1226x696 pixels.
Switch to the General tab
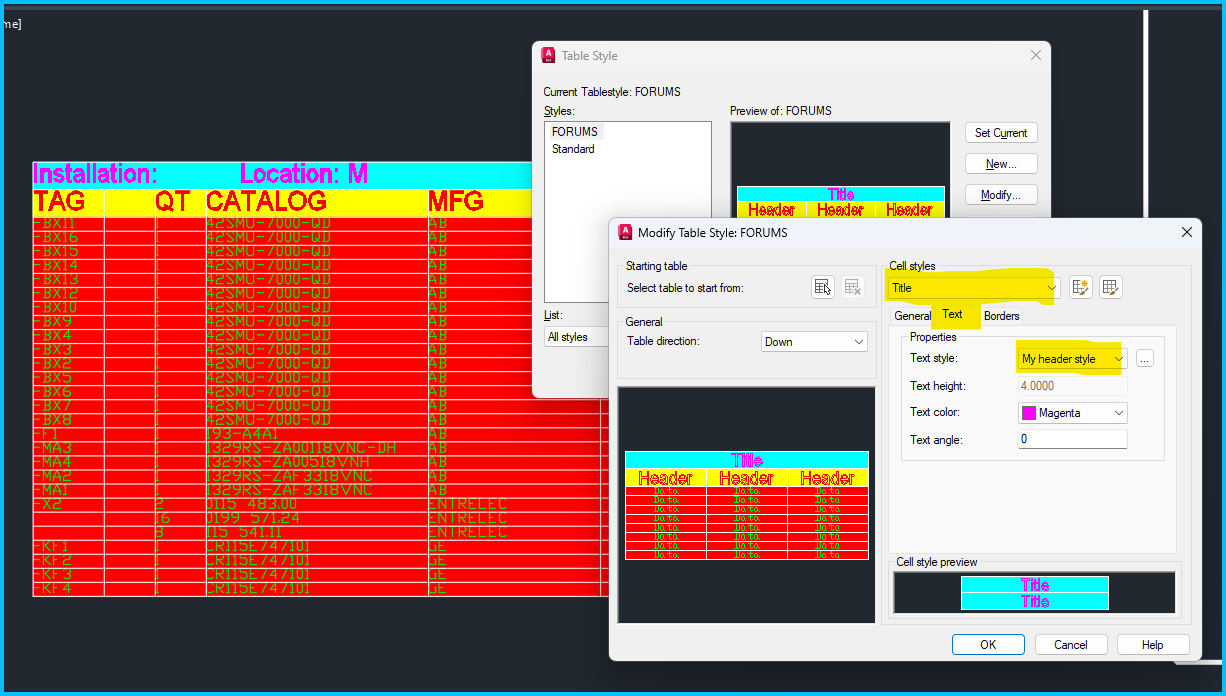(913, 315)
